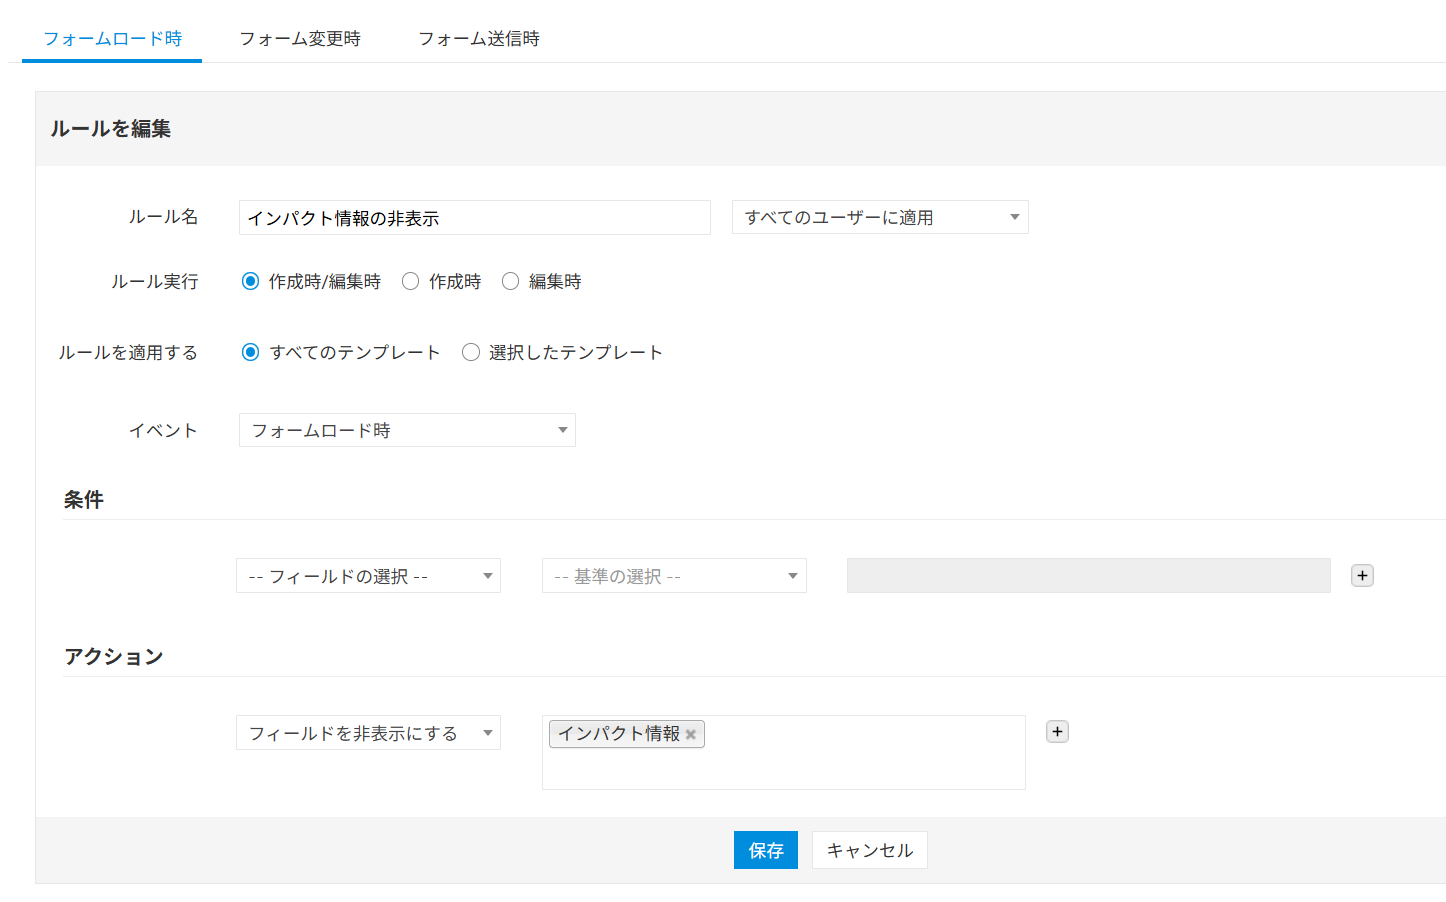Choose the 編集時 radio option
The image size is (1446, 902).
click(510, 282)
